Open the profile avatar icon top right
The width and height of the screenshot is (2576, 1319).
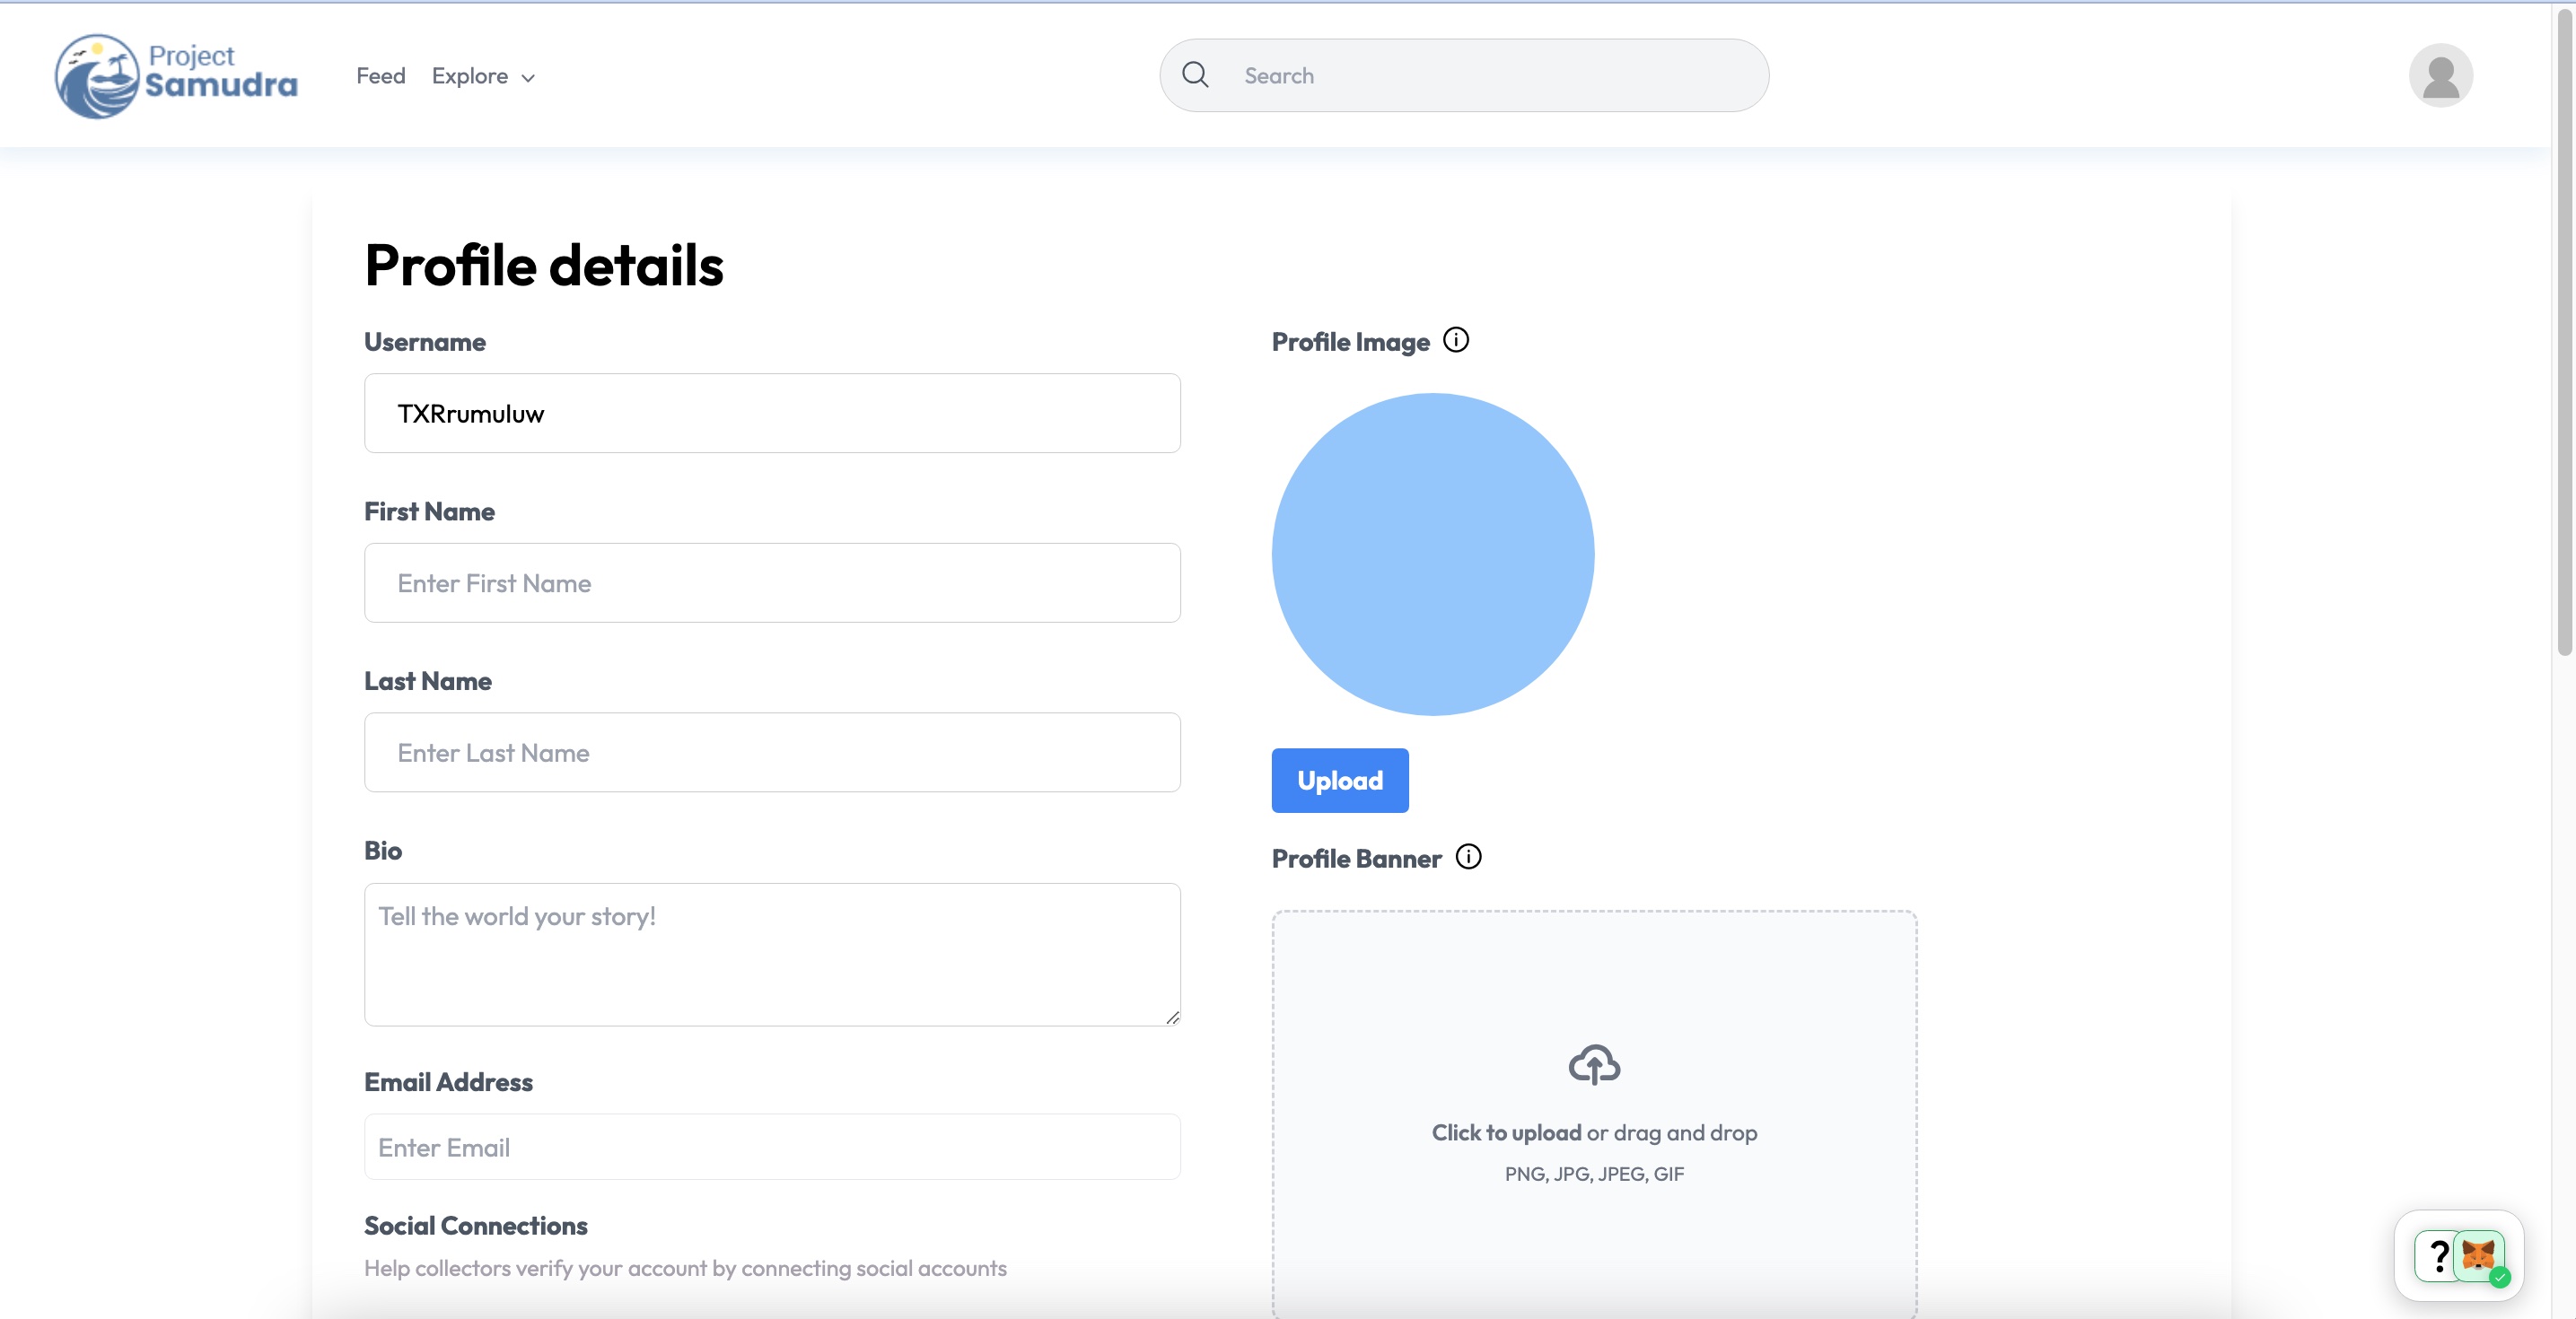point(2441,75)
